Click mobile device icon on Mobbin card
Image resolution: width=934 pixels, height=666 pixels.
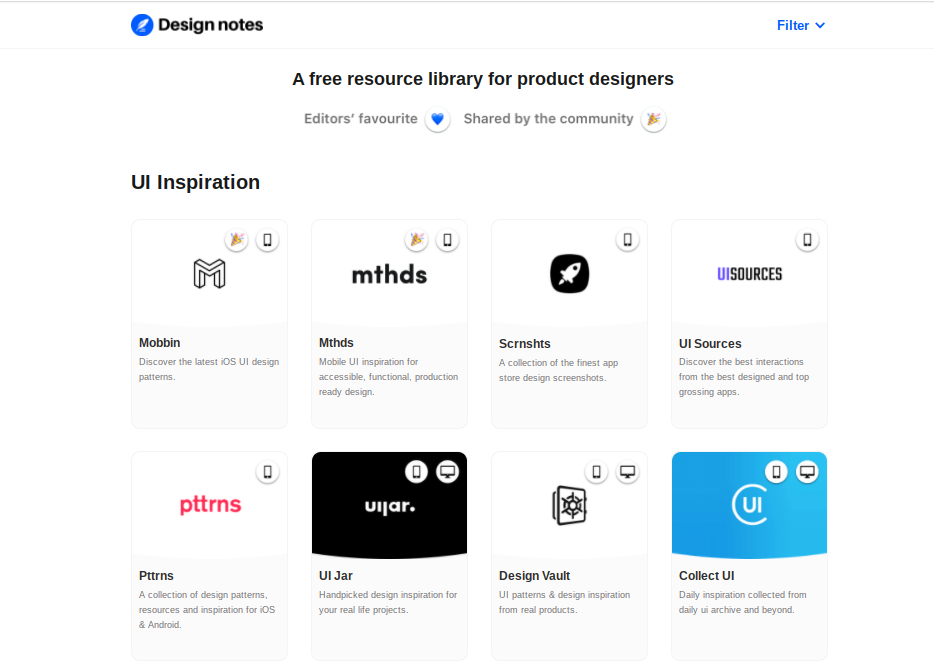(x=267, y=239)
